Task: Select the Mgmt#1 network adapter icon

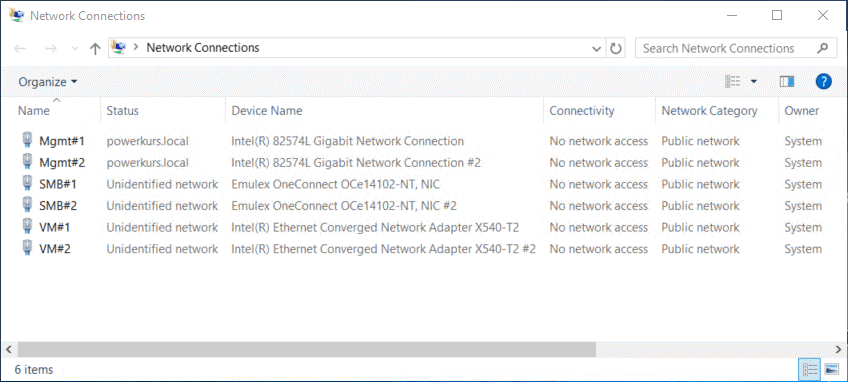Action: click(26, 140)
